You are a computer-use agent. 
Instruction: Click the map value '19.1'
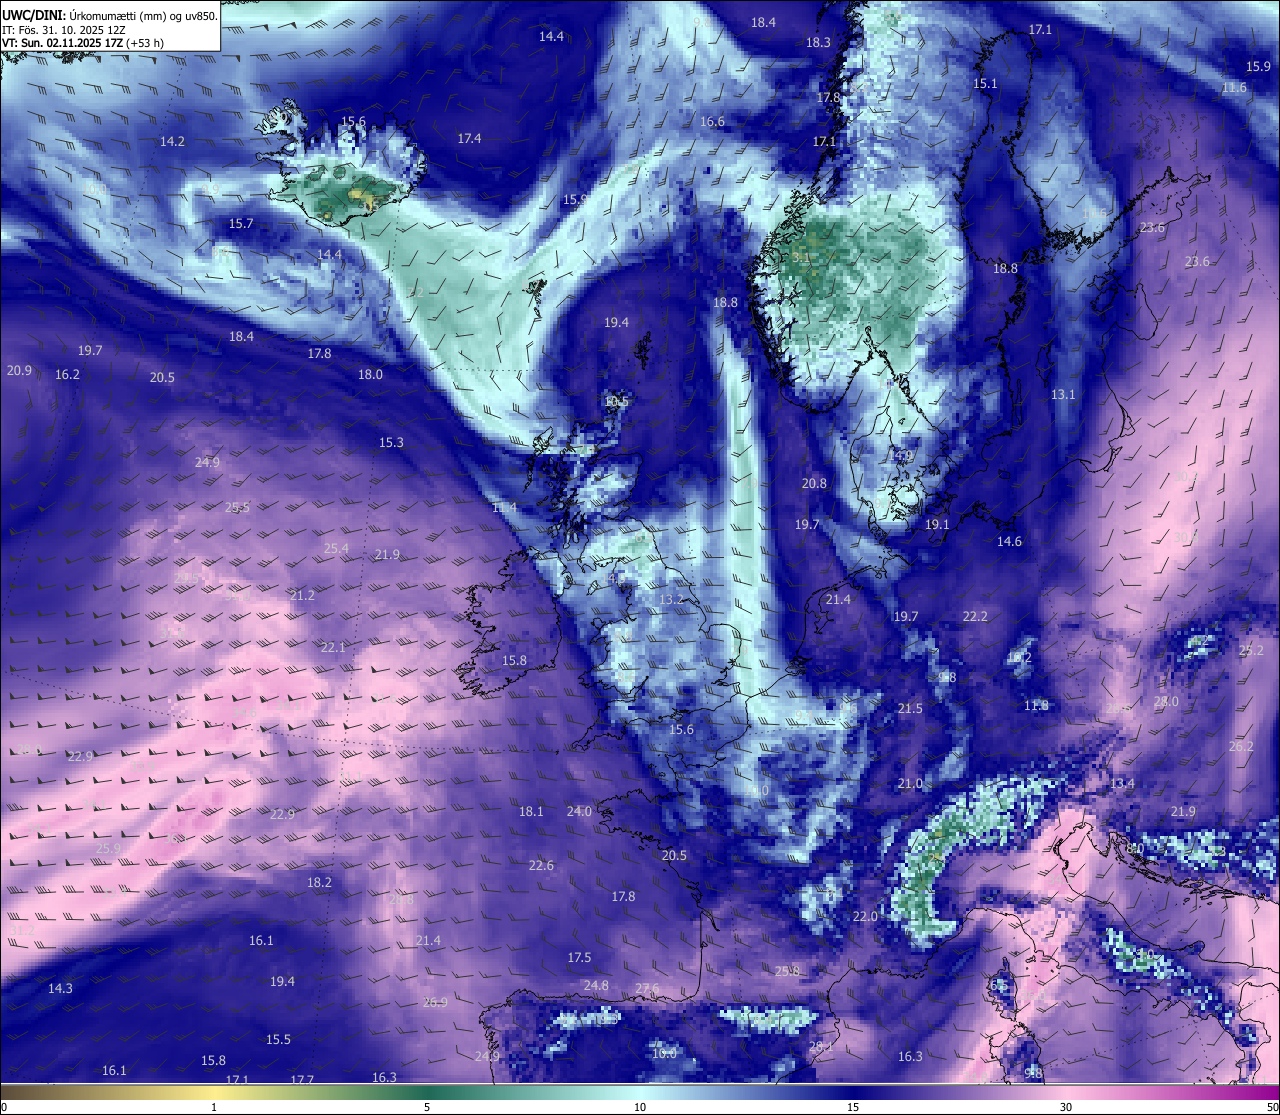point(937,524)
